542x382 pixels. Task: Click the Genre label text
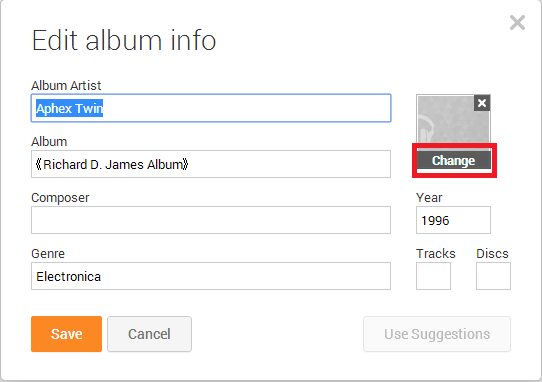[48, 254]
